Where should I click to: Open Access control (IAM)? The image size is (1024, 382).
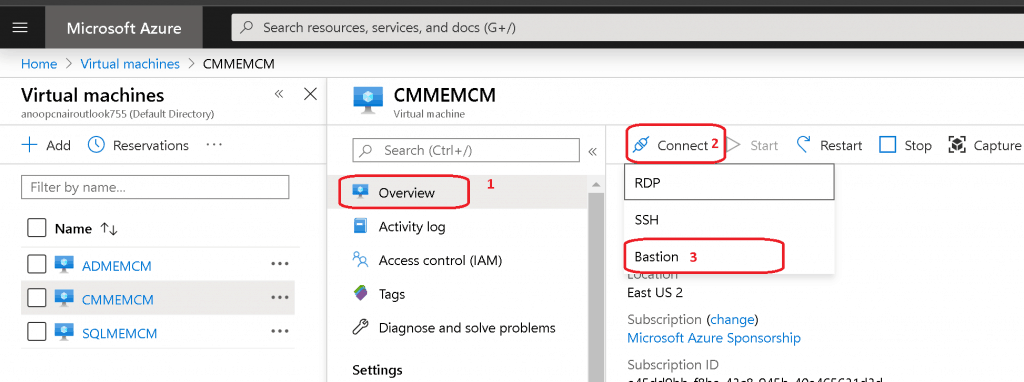[440, 261]
